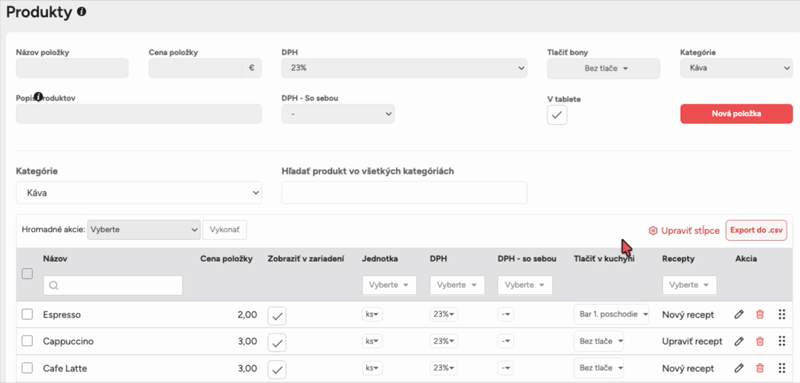
Task: Click Espresso product name
Action: (x=62, y=315)
